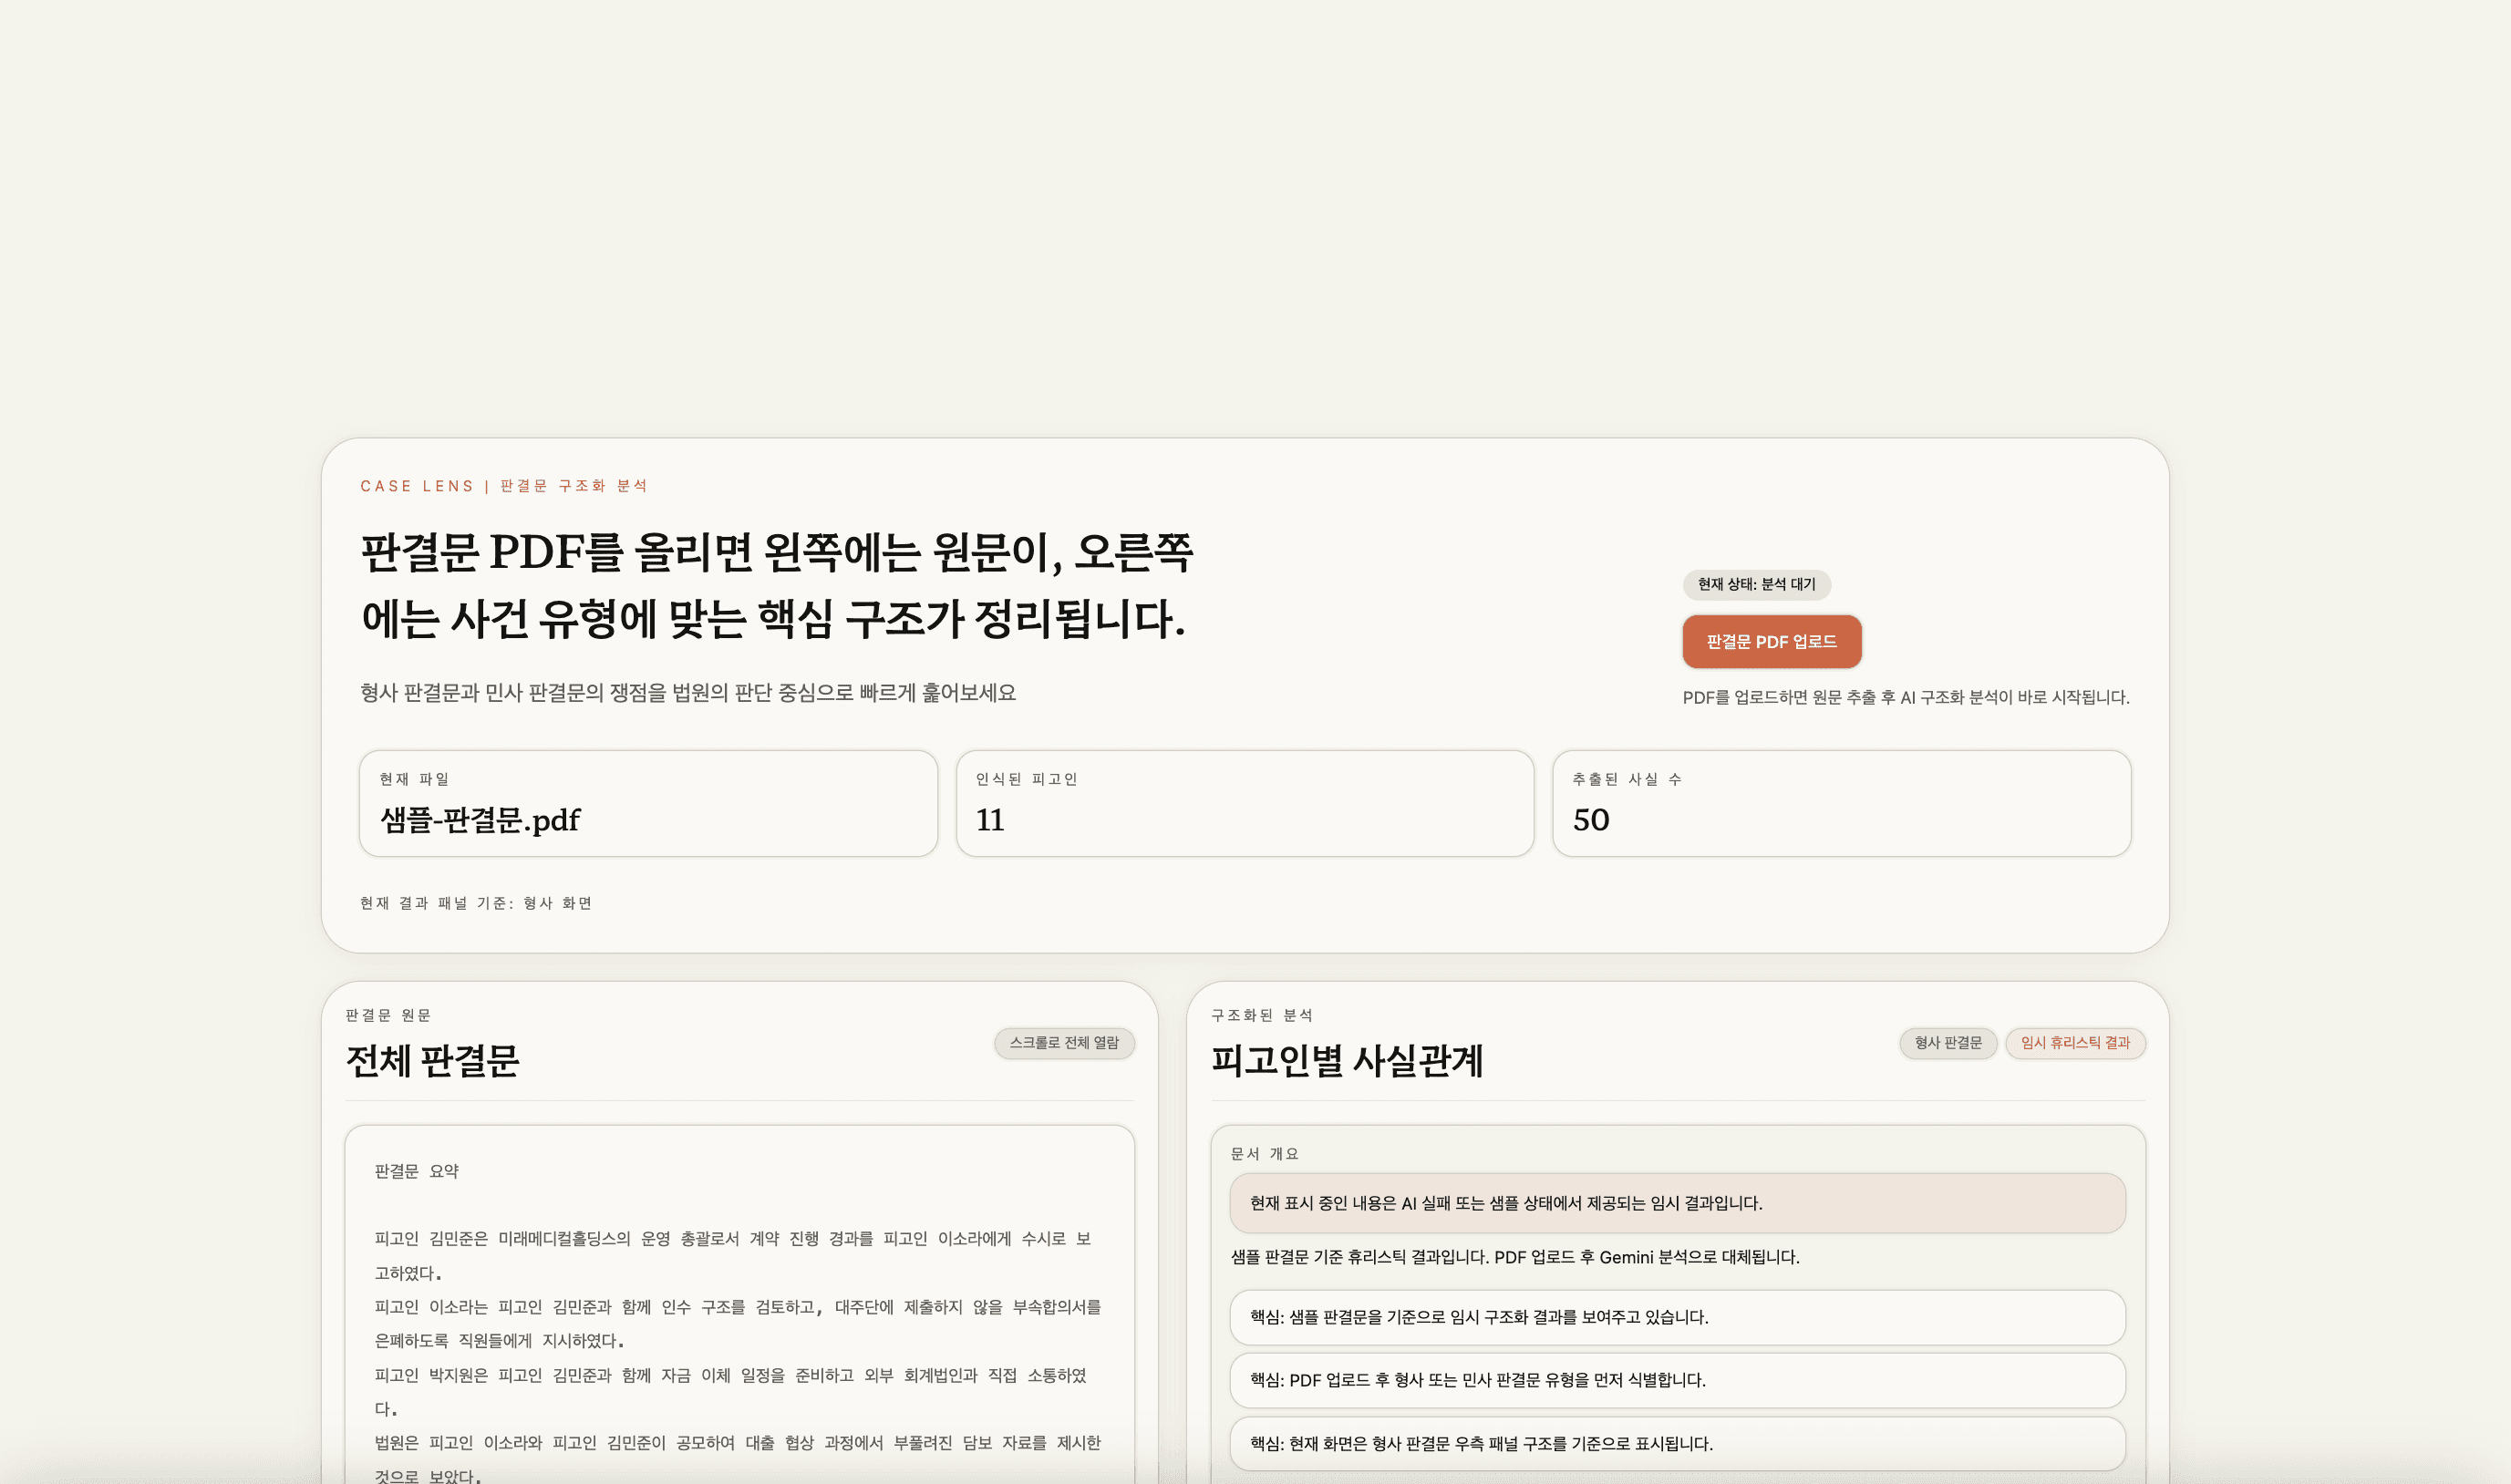Image resolution: width=2511 pixels, height=1484 pixels.
Task: Click the 구조화된 분석 panel label
Action: tap(1262, 1015)
